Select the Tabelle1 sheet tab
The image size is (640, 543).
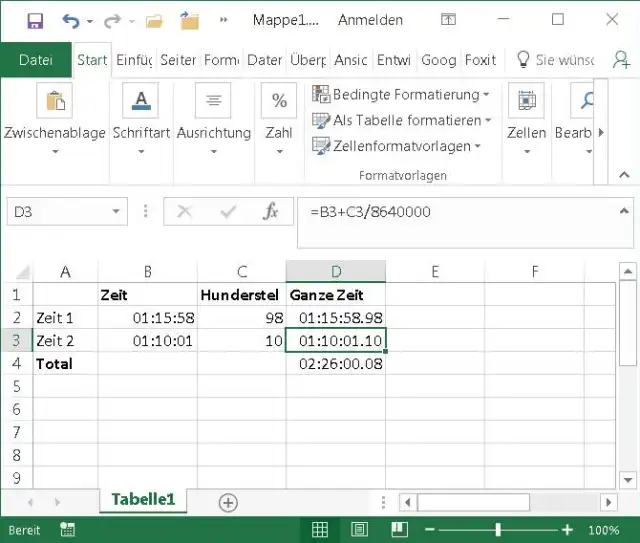pyautogui.click(x=143, y=500)
